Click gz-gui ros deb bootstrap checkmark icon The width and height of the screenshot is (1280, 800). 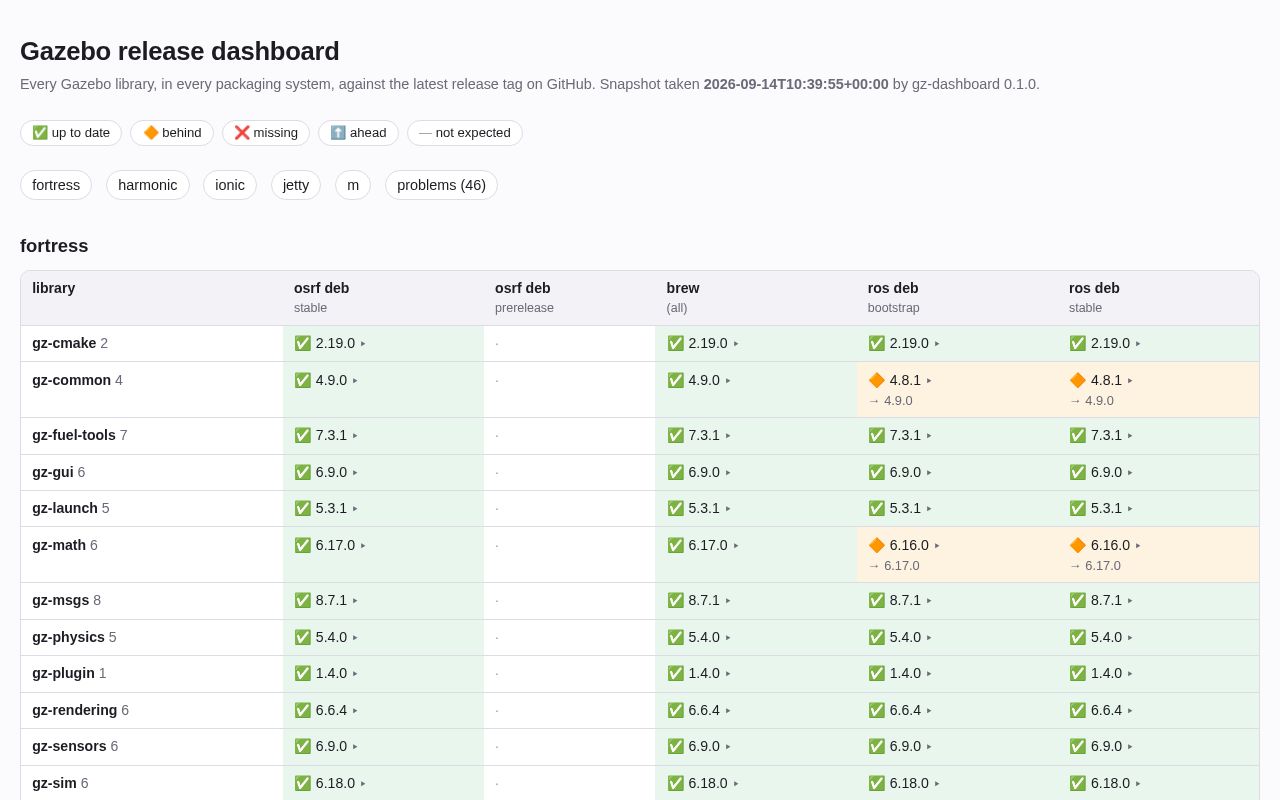pos(876,472)
